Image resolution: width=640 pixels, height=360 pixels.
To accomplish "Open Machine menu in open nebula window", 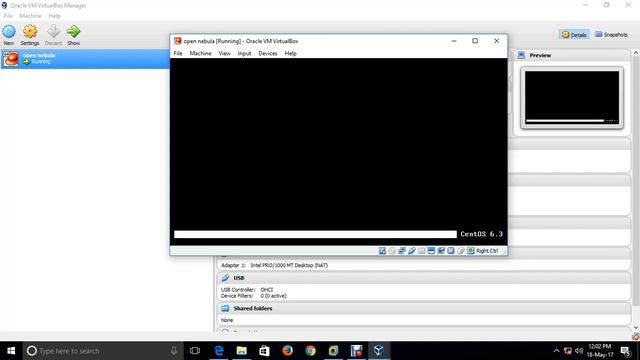I will tap(200, 53).
